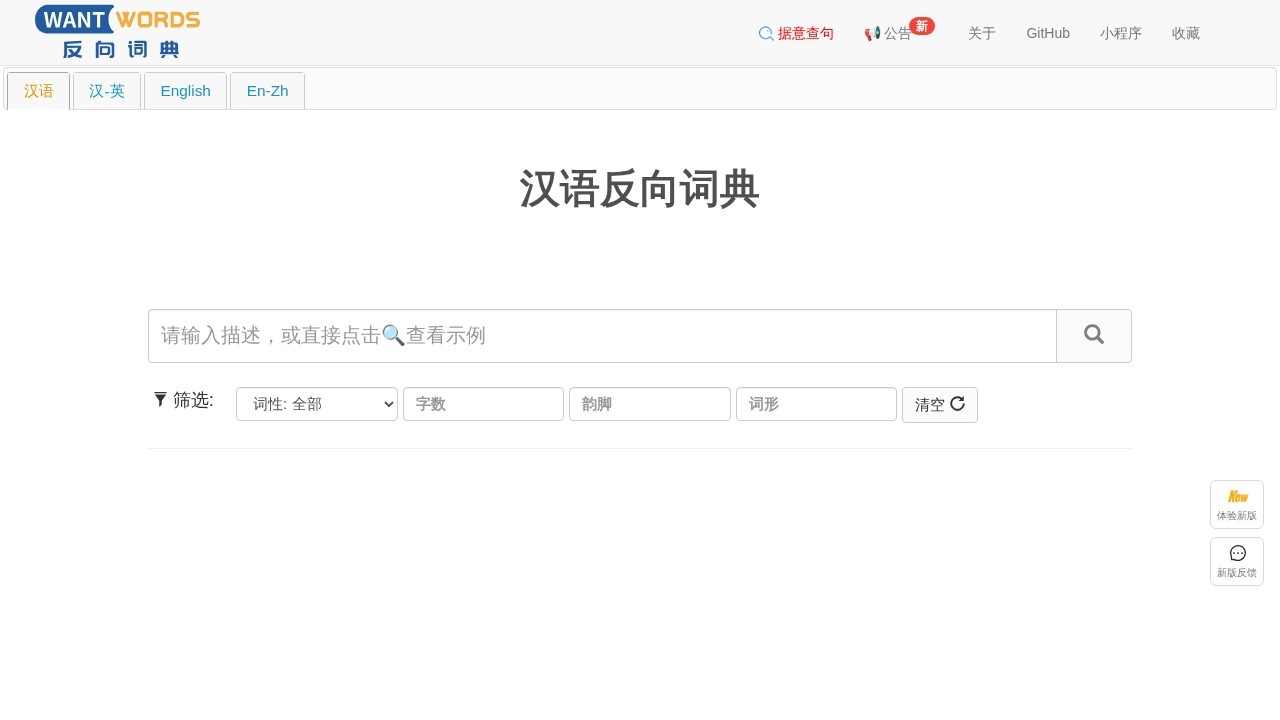Click the 清空 clear filters button
Viewport: 1280px width, 720px height.
[x=931, y=405]
